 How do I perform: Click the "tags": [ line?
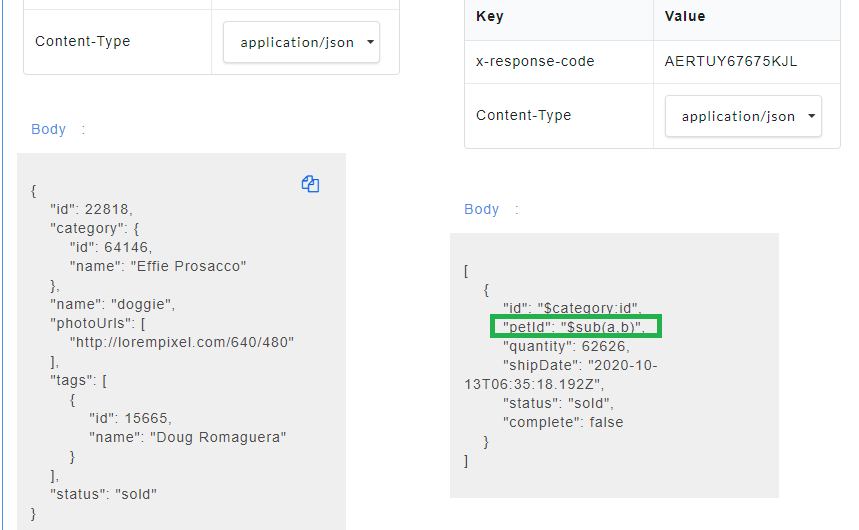78,380
